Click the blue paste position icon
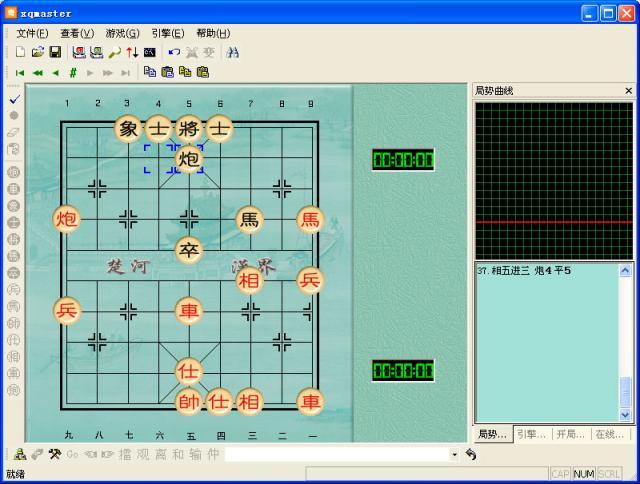This screenshot has height=484, width=640. (x=167, y=72)
